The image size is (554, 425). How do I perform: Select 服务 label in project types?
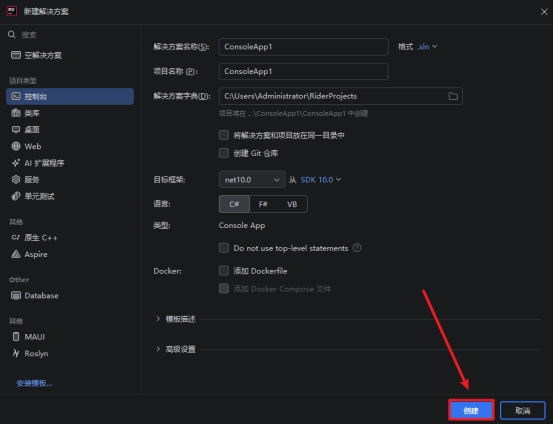pyautogui.click(x=32, y=179)
